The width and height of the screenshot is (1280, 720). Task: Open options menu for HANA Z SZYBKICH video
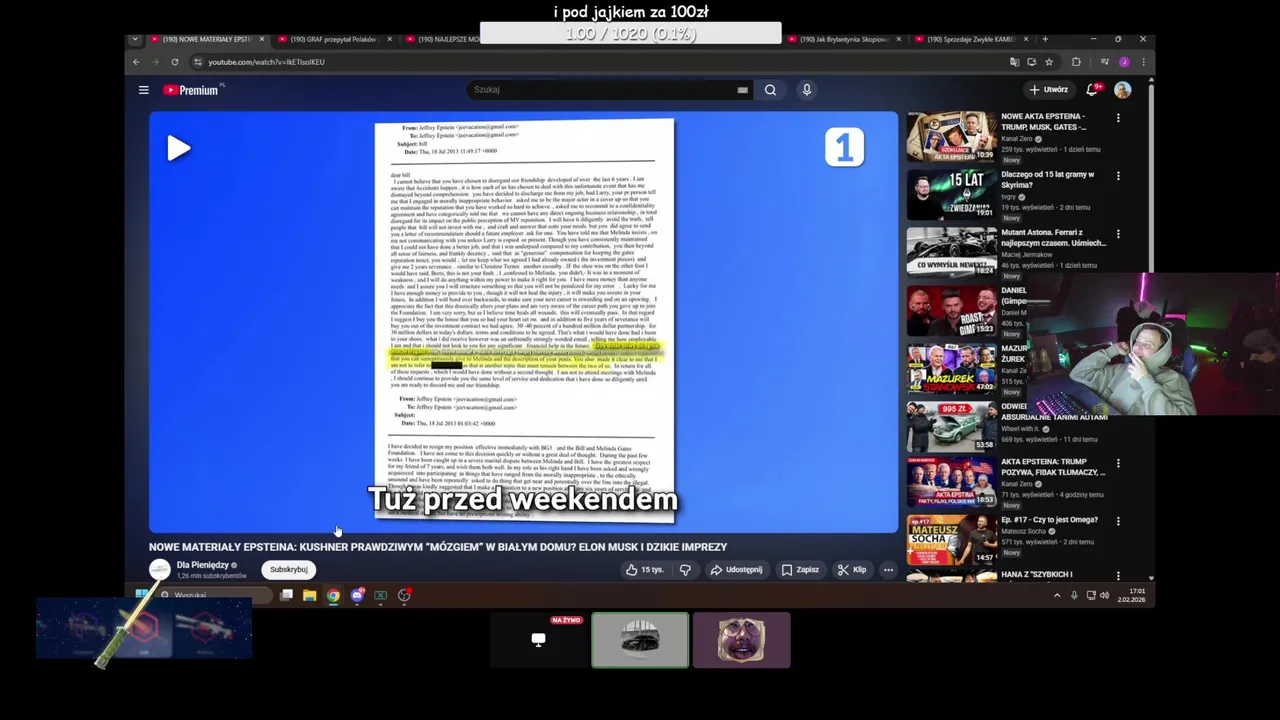[x=1118, y=577]
